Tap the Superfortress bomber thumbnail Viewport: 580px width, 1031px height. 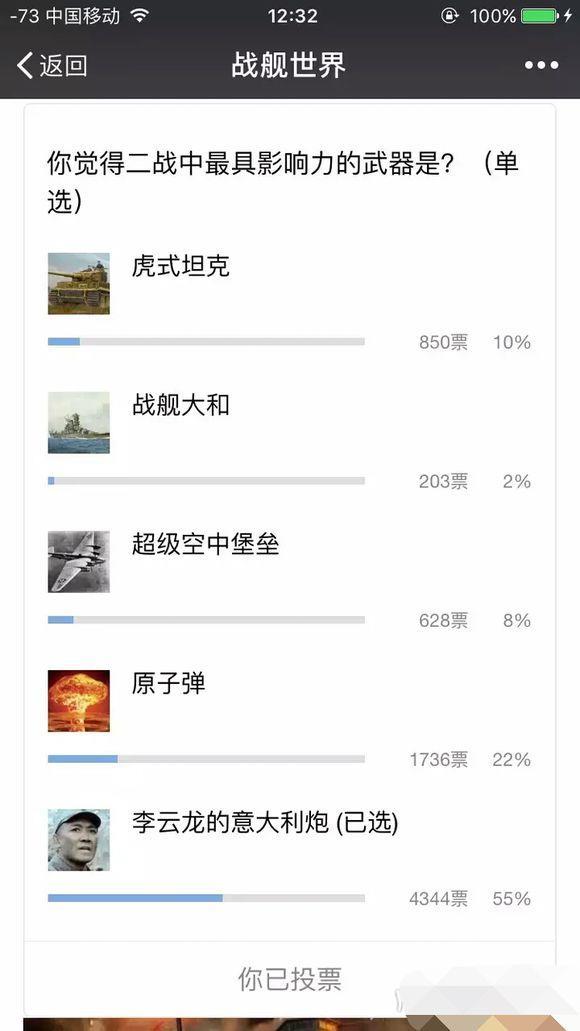click(79, 562)
